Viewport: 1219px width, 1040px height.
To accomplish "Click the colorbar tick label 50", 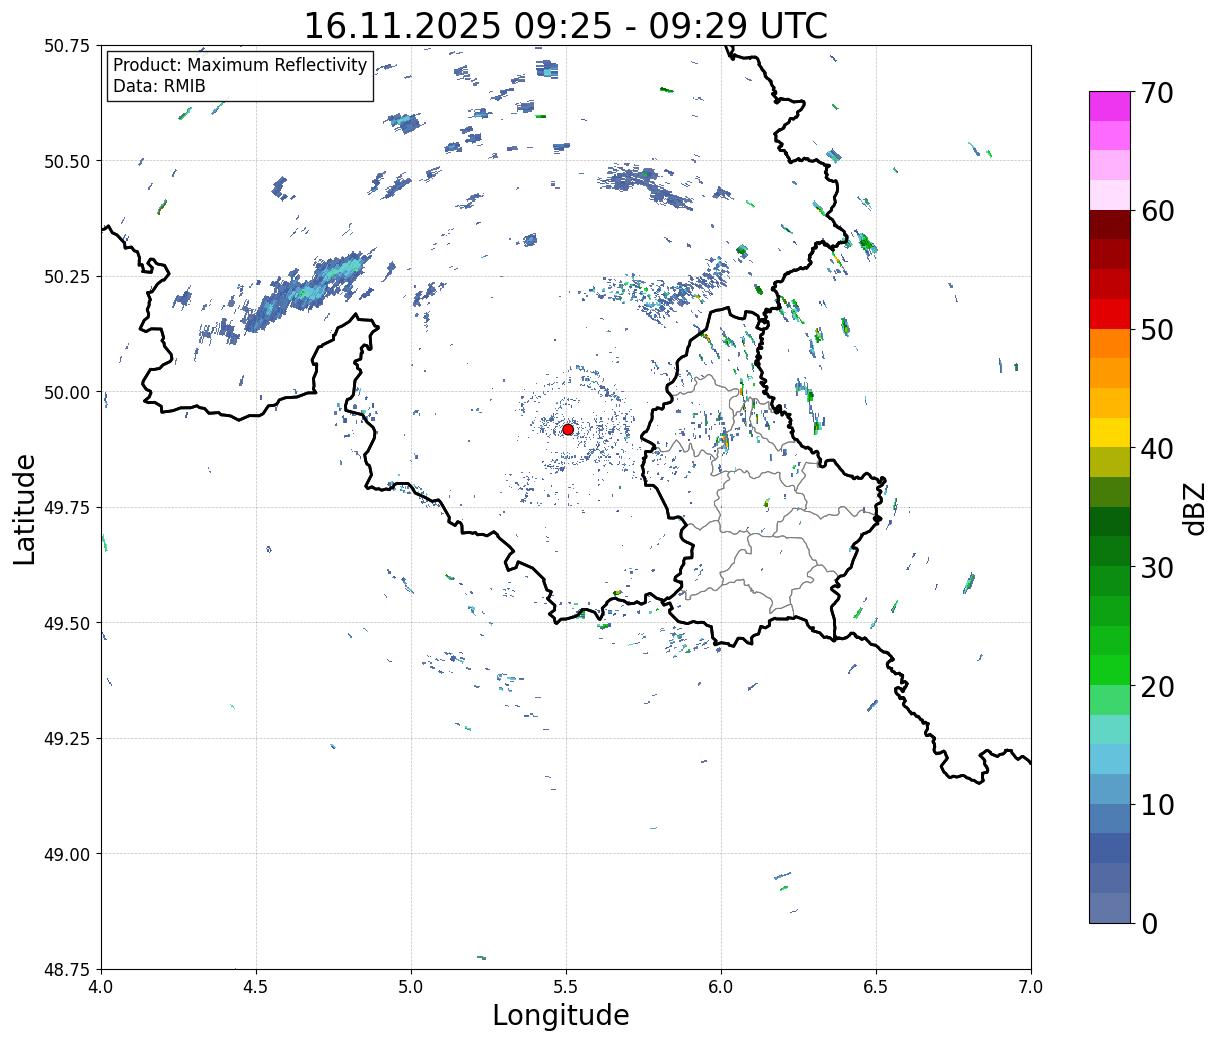I will click(1156, 330).
